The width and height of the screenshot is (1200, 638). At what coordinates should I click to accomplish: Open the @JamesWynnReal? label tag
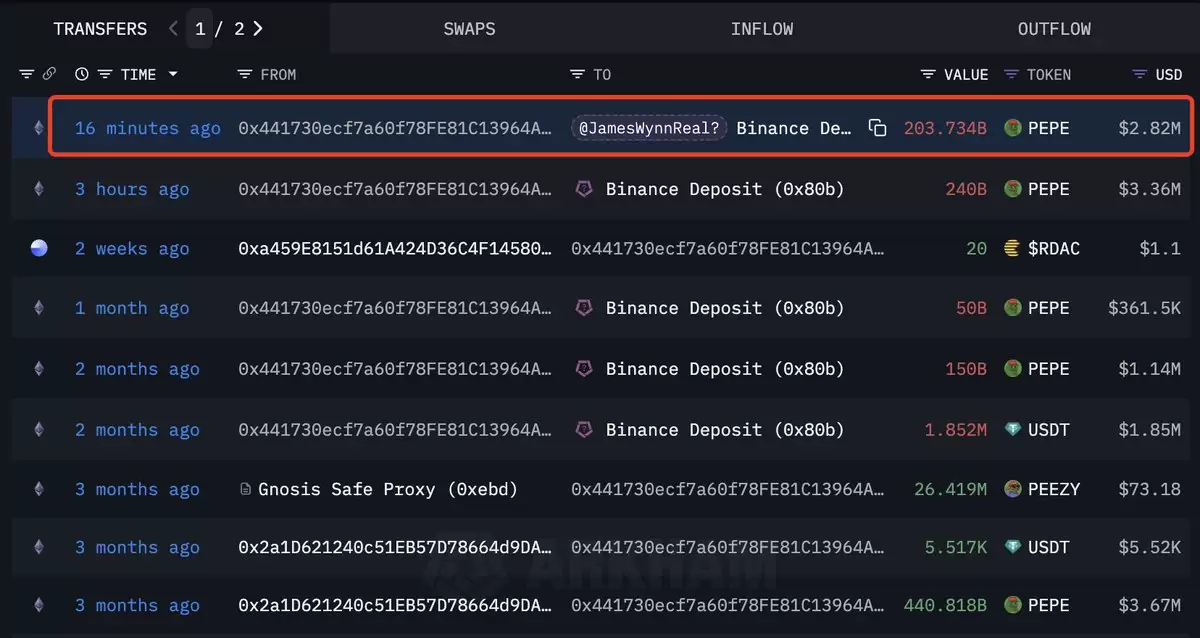[649, 128]
